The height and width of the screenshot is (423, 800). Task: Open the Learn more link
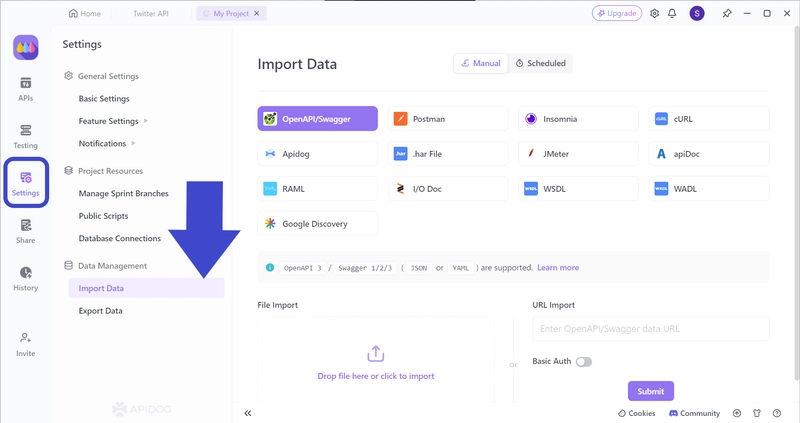pyautogui.click(x=558, y=268)
